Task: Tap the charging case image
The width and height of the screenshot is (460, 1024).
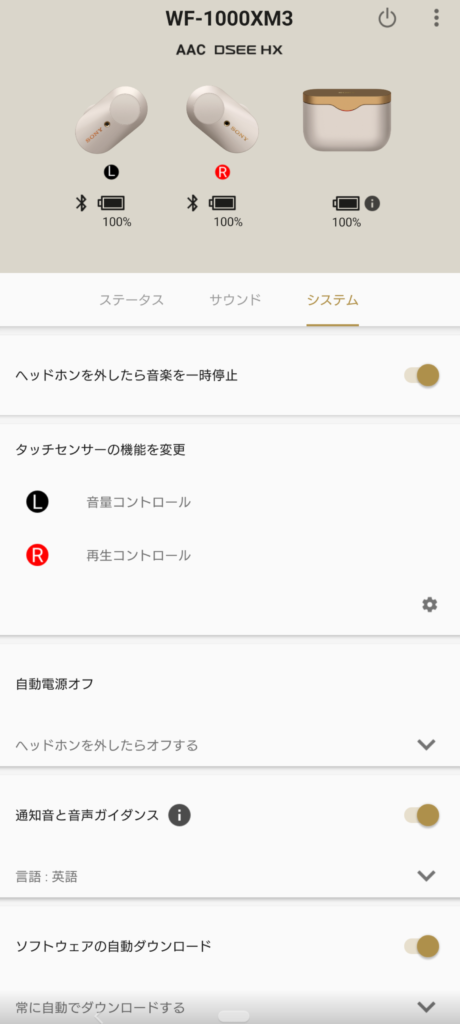Action: coord(347,120)
